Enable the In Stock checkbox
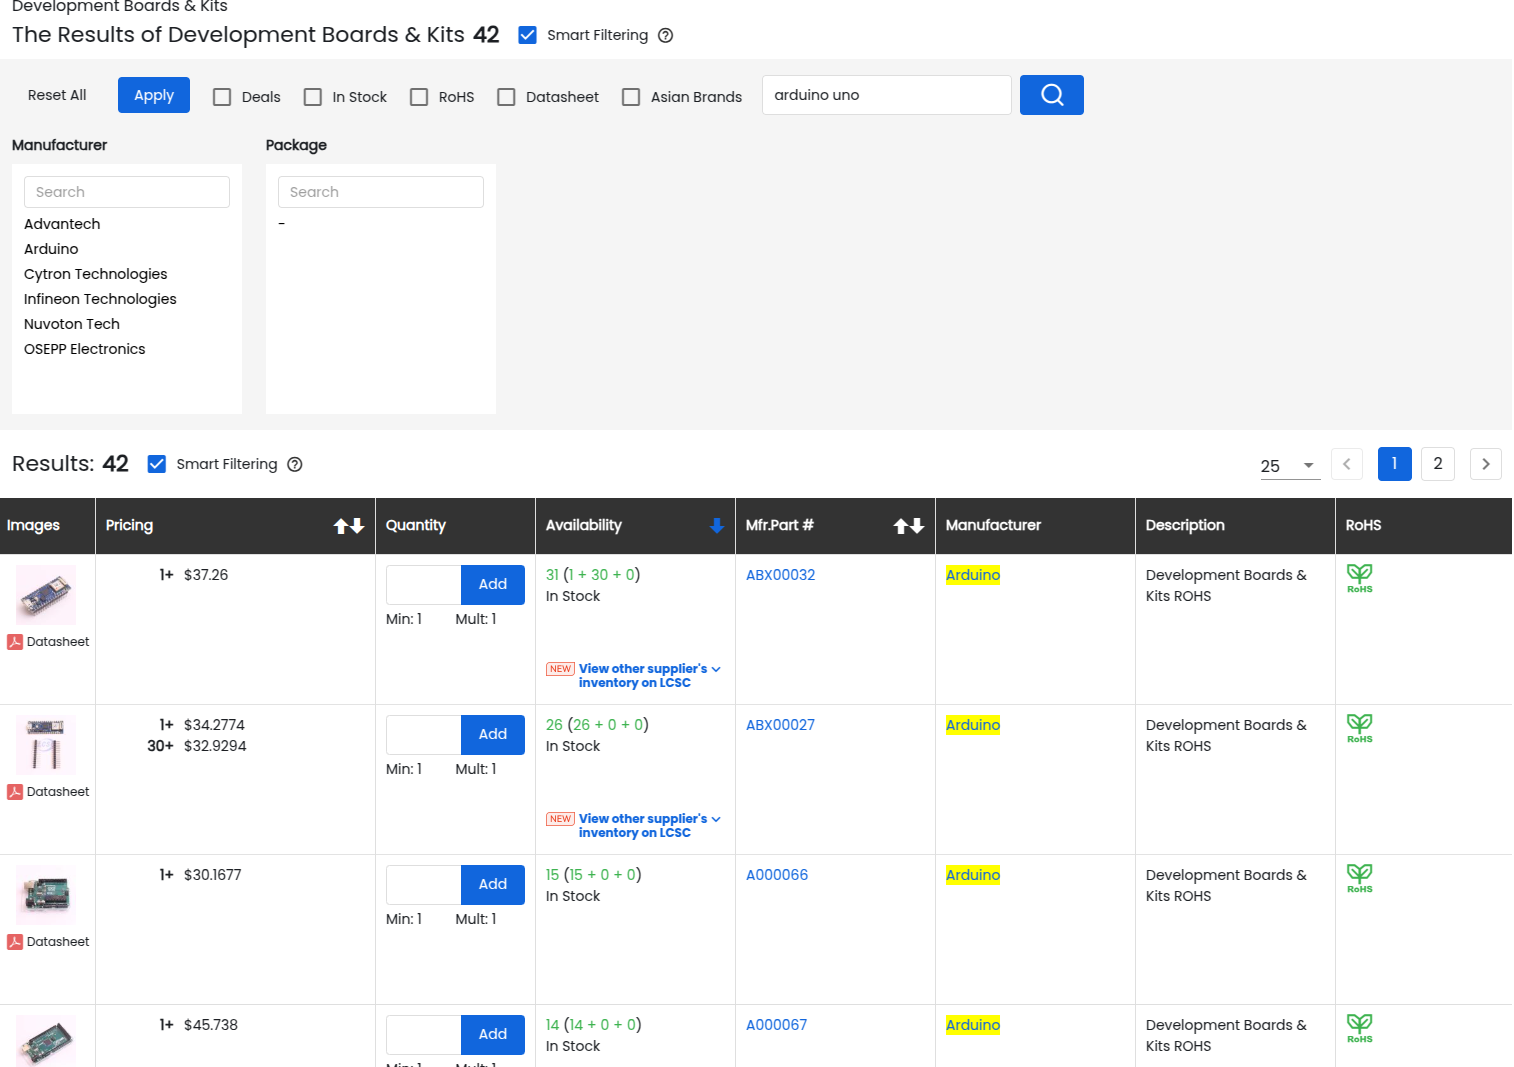This screenshot has width=1514, height=1067. [x=313, y=97]
